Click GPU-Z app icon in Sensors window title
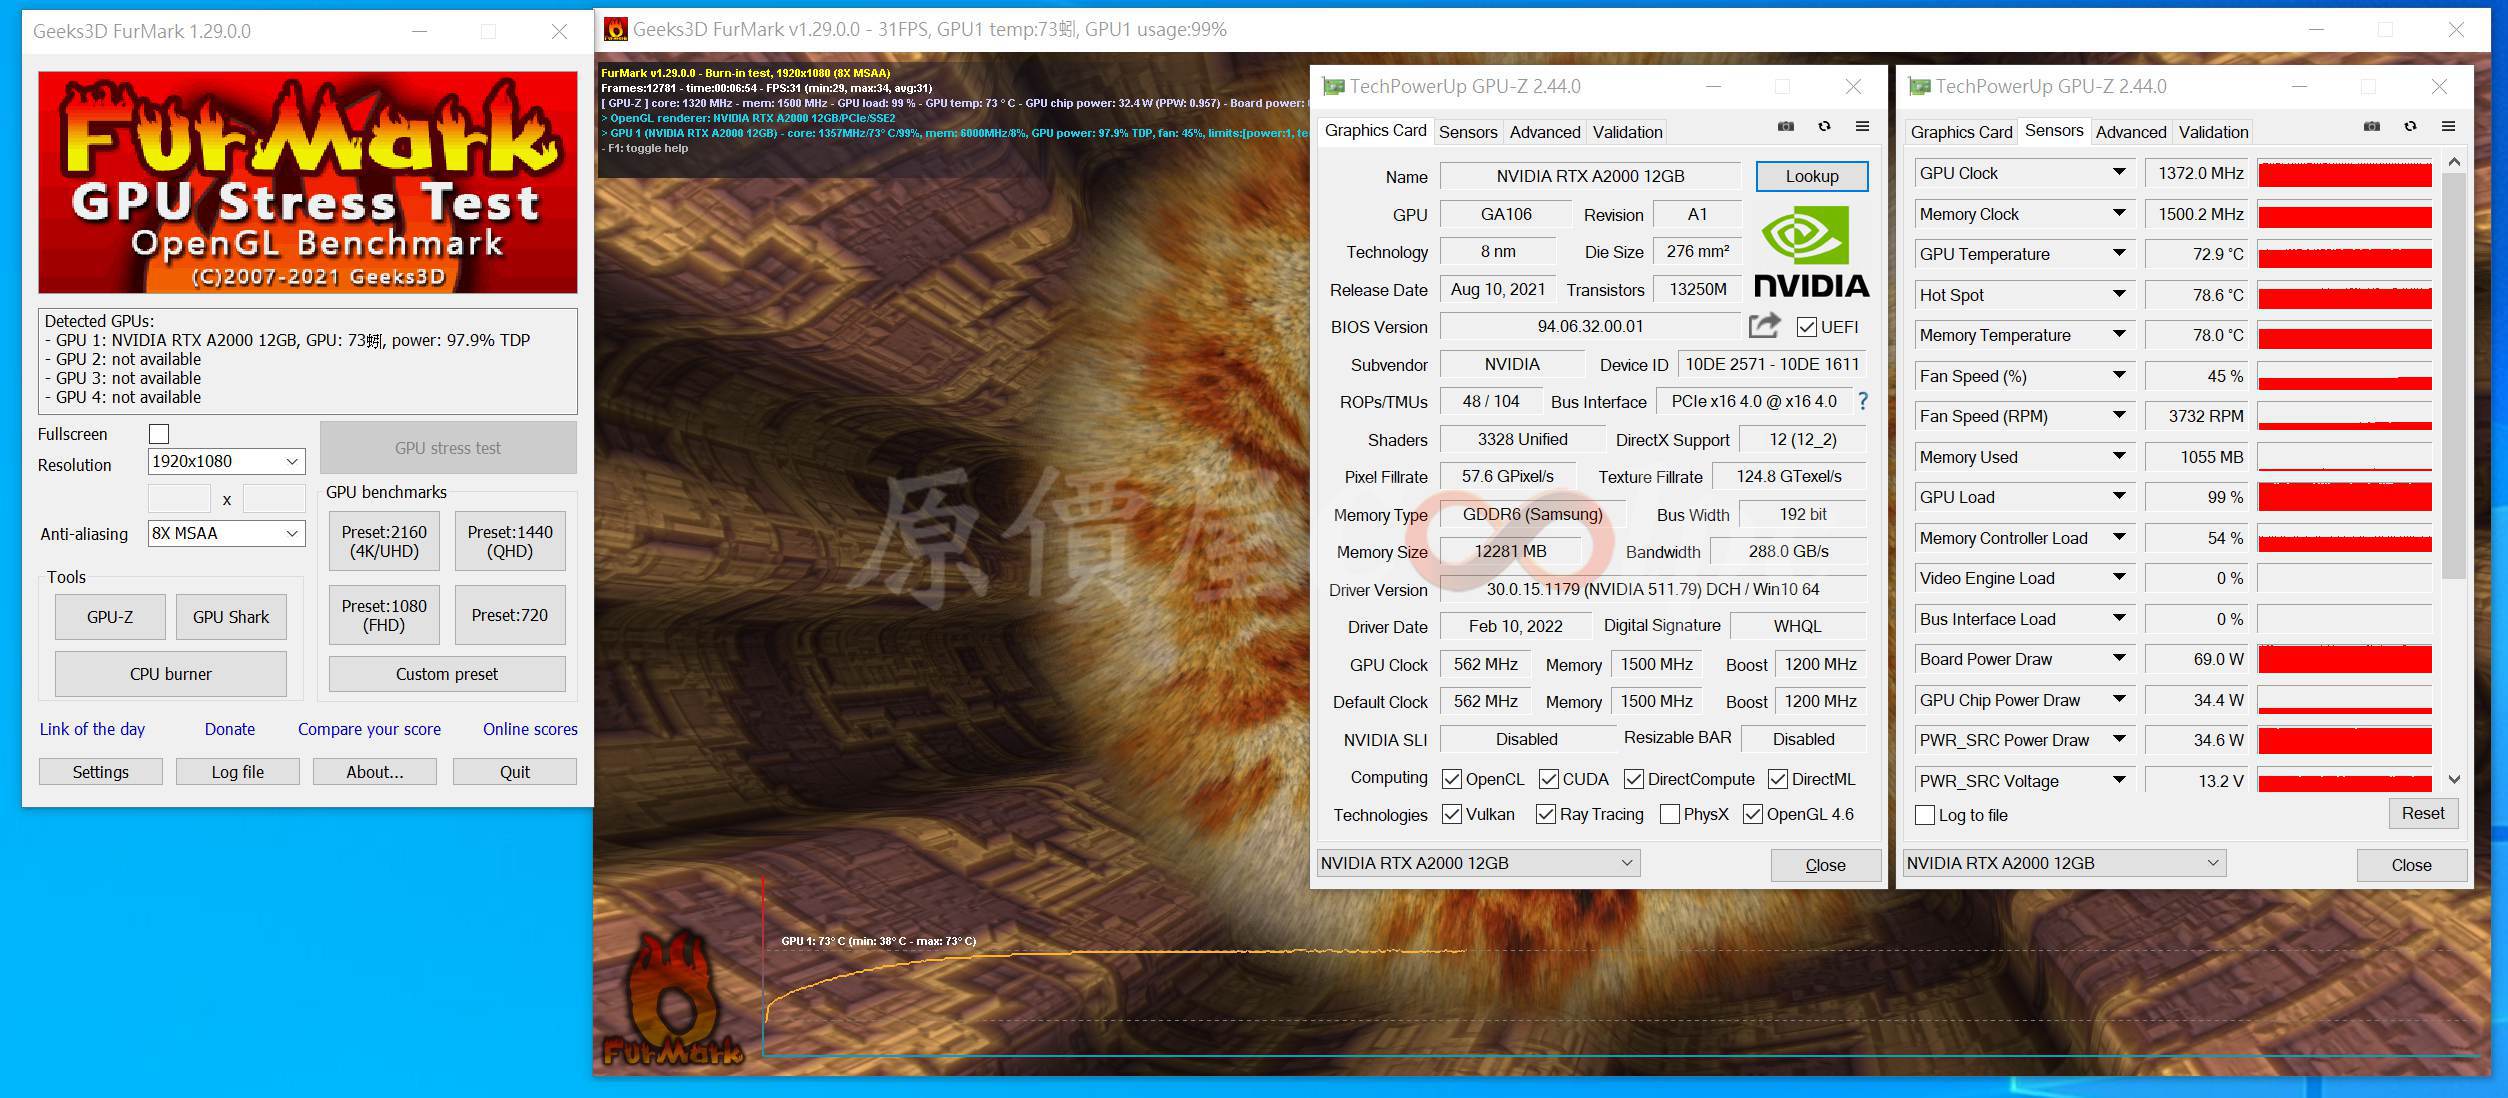 (1919, 87)
